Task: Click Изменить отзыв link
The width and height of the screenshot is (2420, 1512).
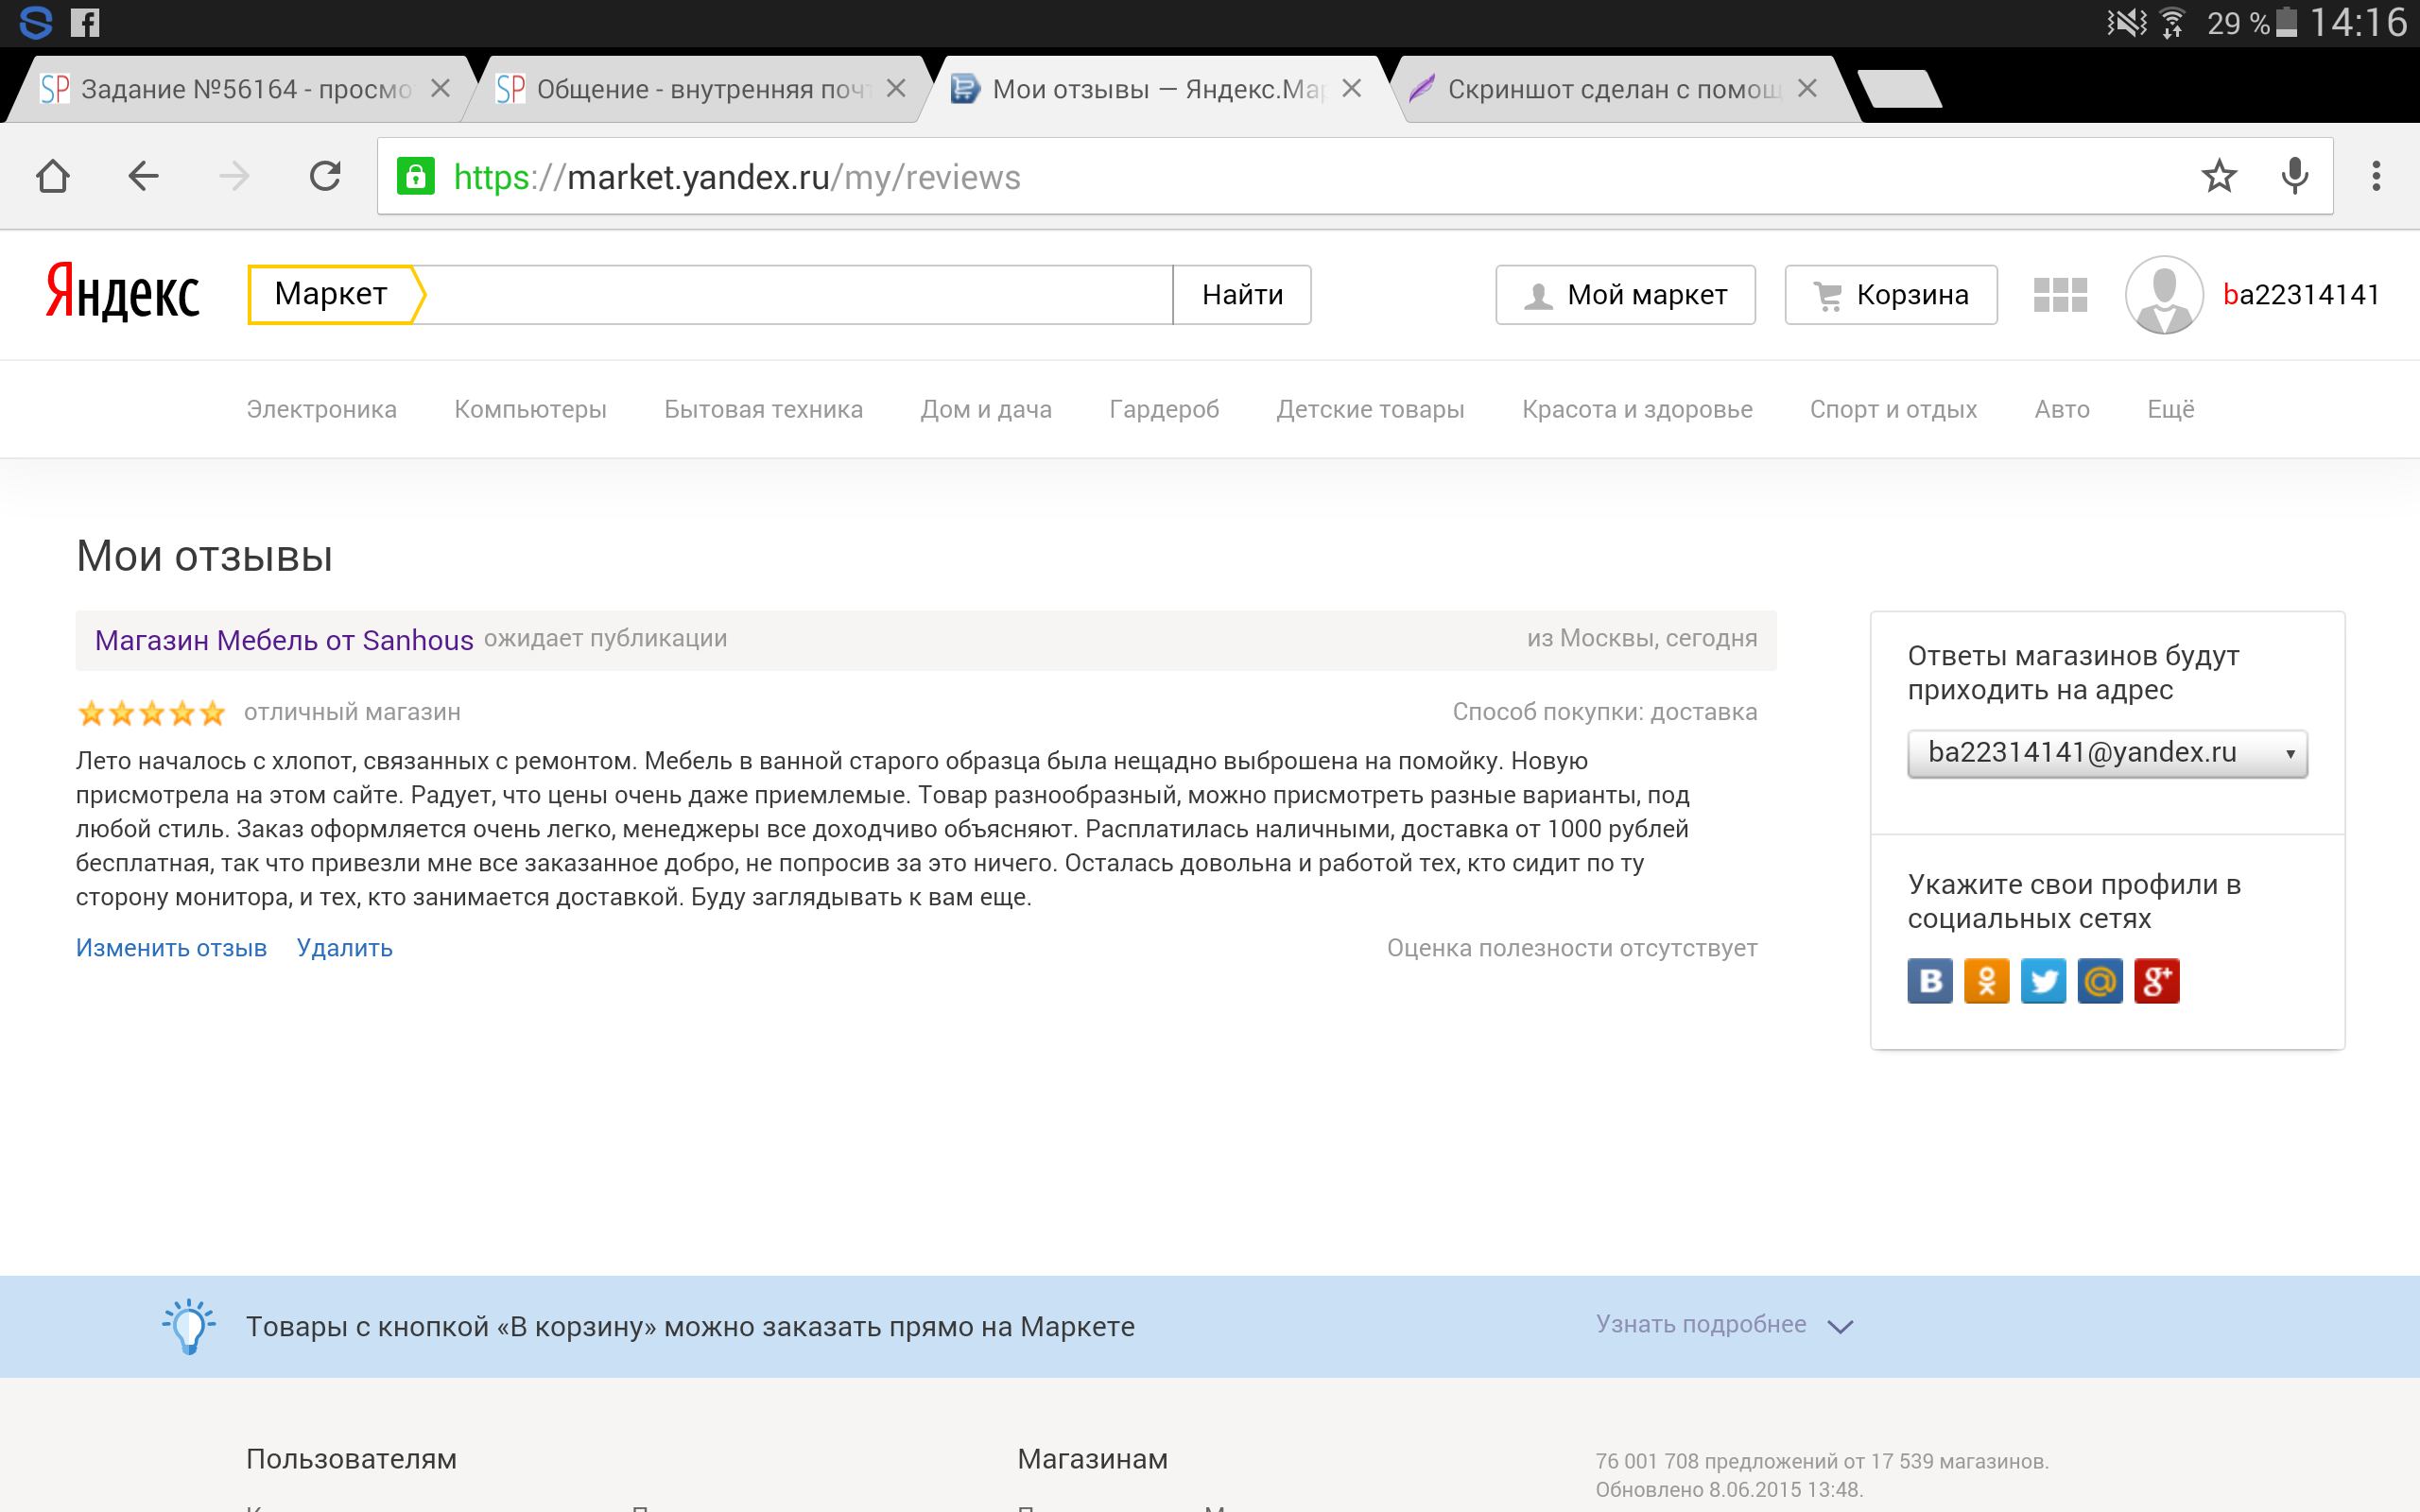Action: [x=171, y=948]
